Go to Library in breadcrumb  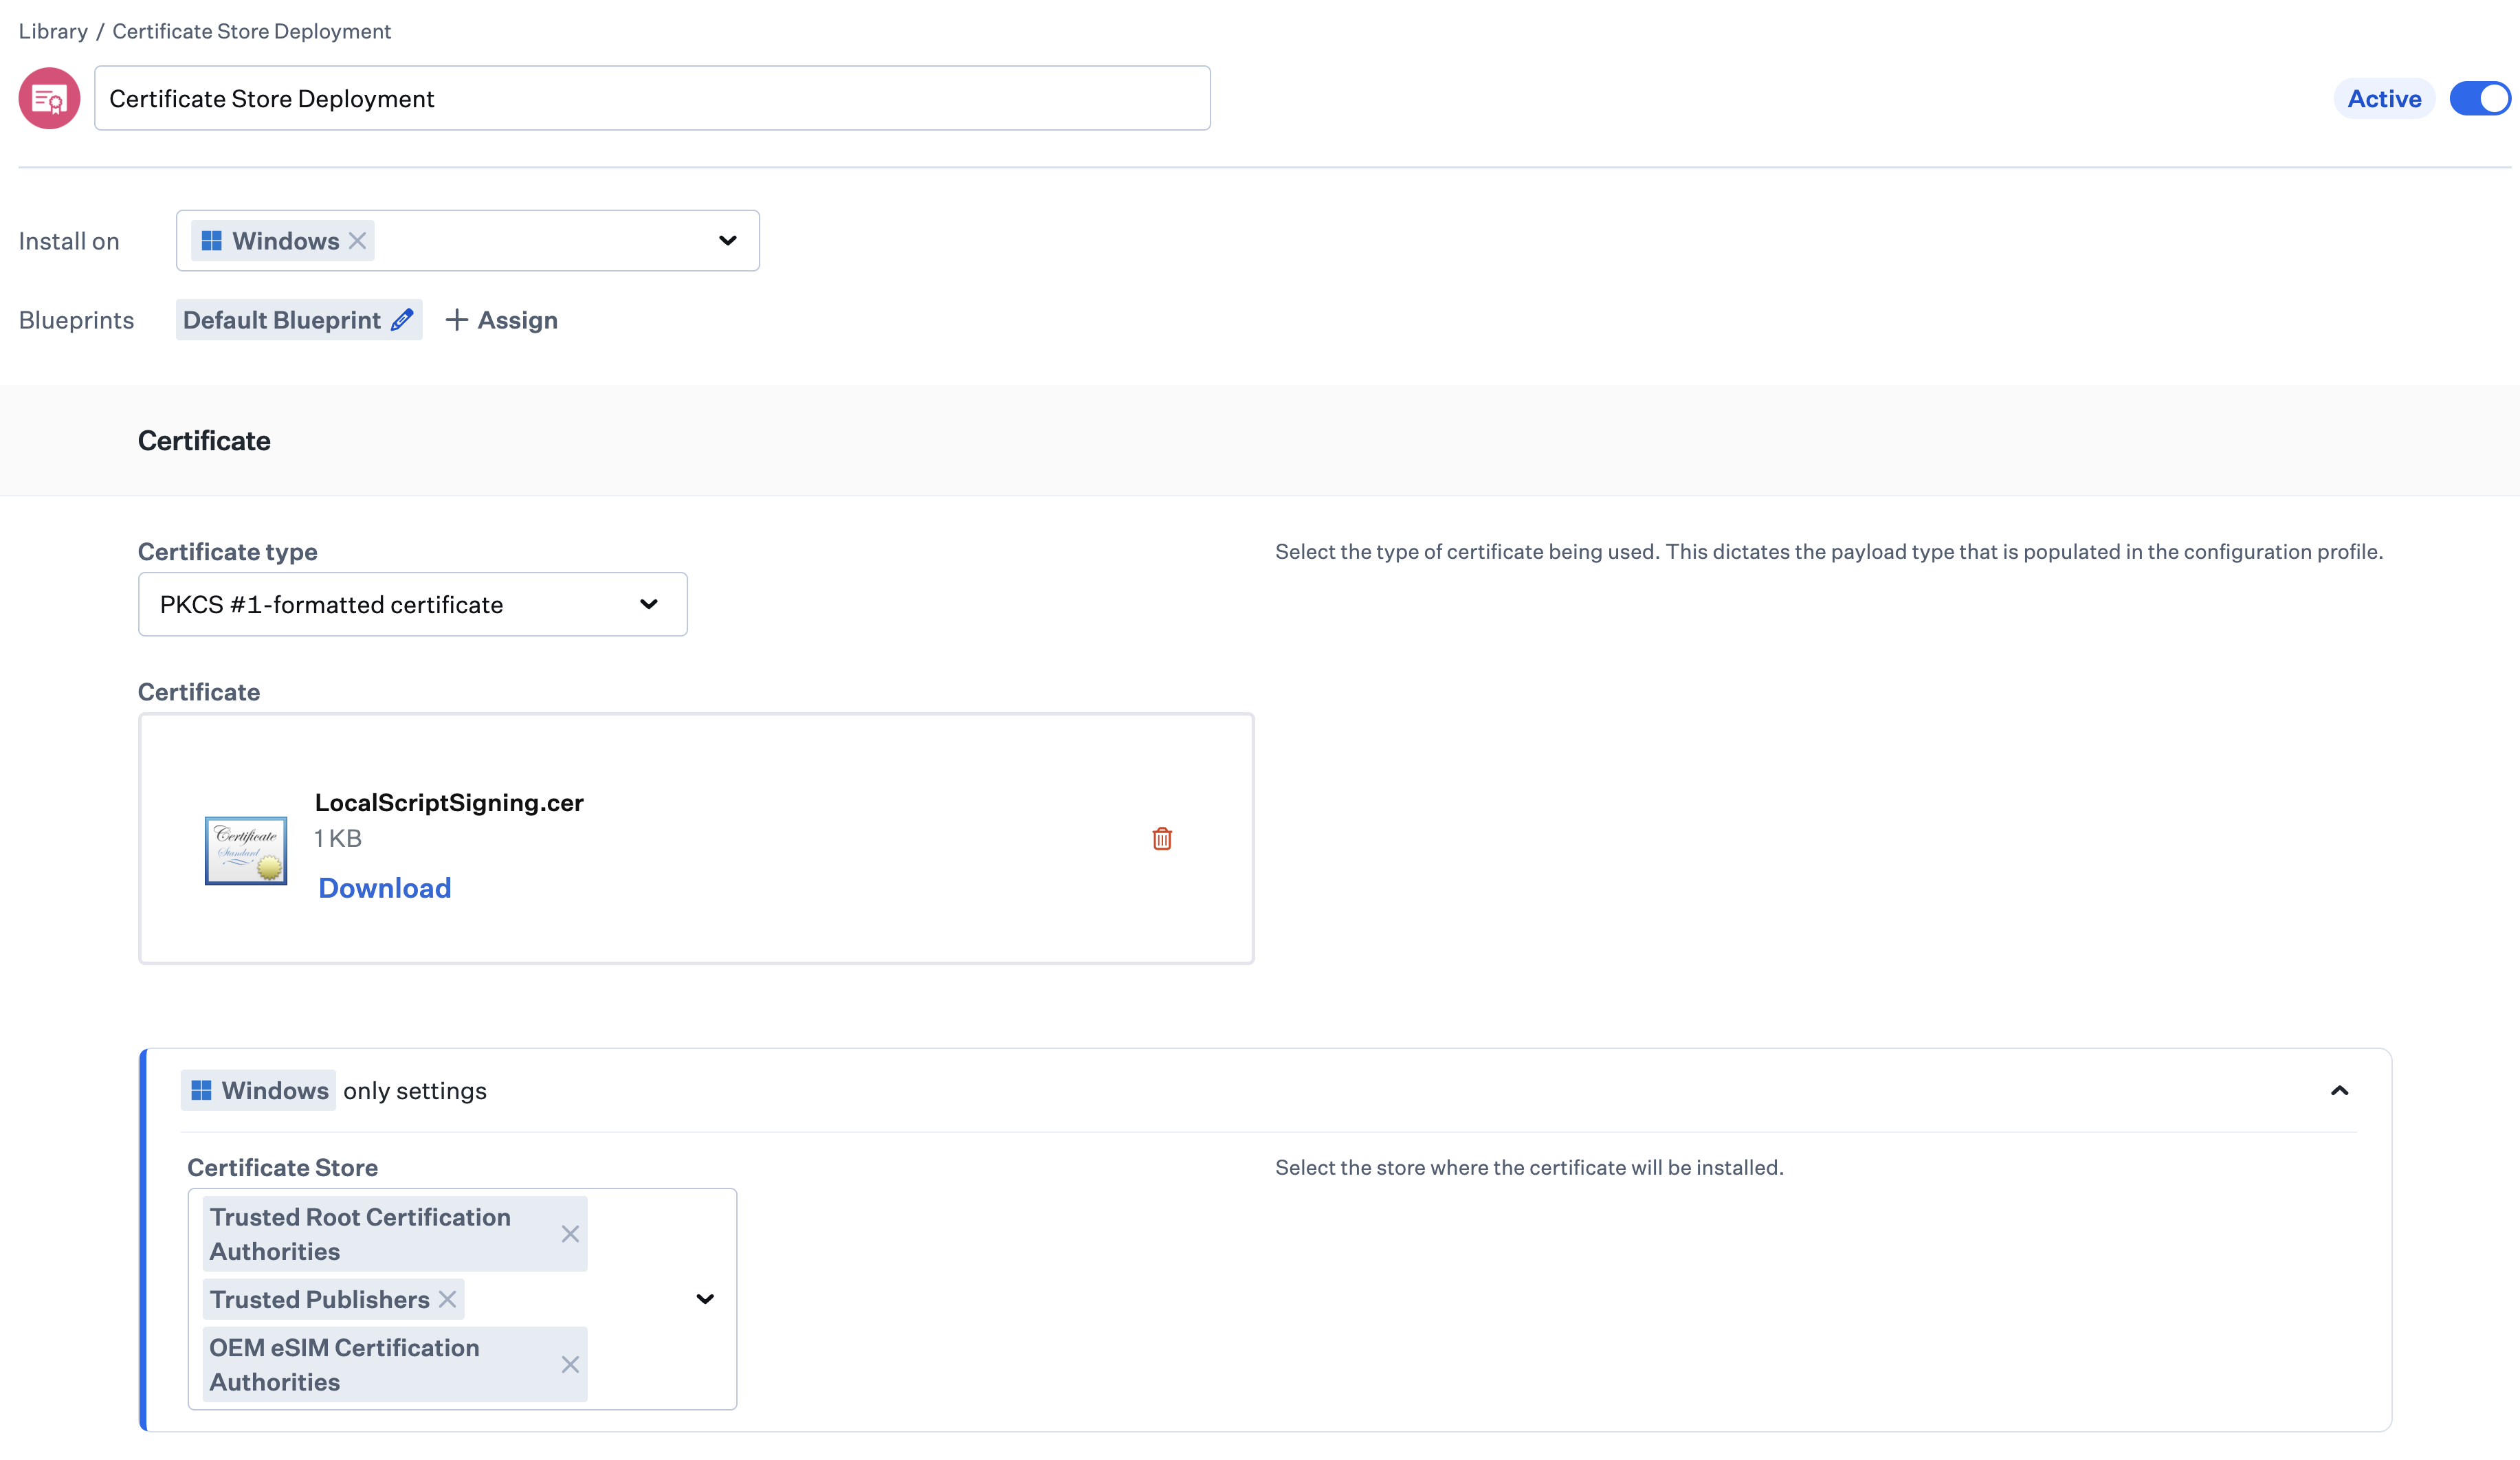click(53, 31)
